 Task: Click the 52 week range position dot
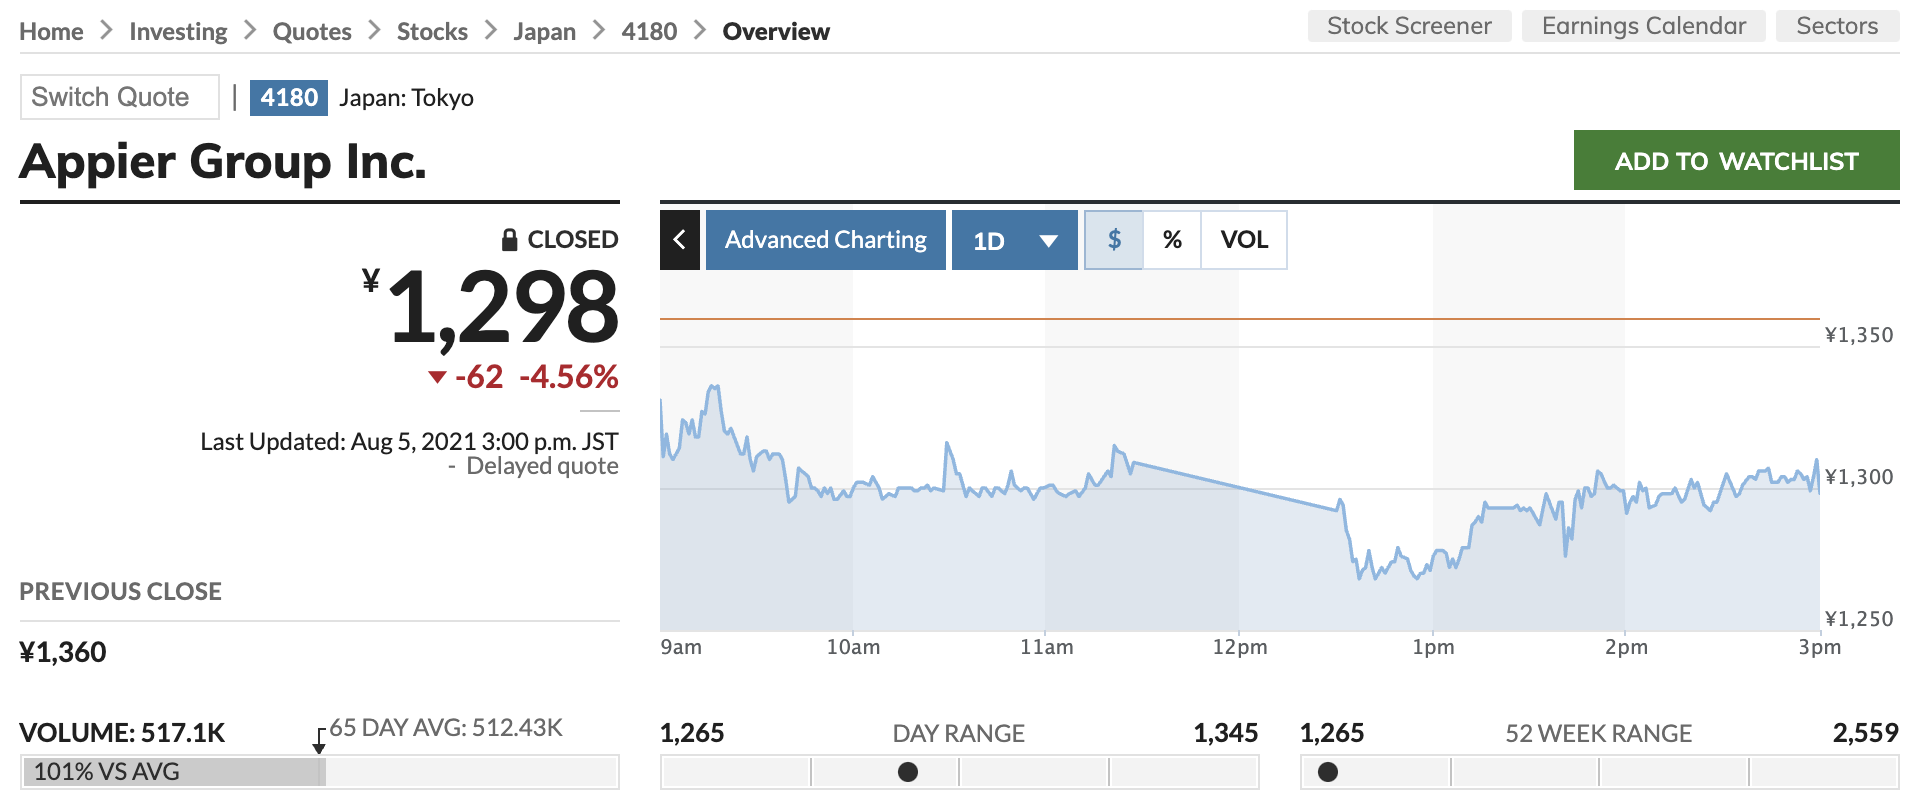point(1328,772)
